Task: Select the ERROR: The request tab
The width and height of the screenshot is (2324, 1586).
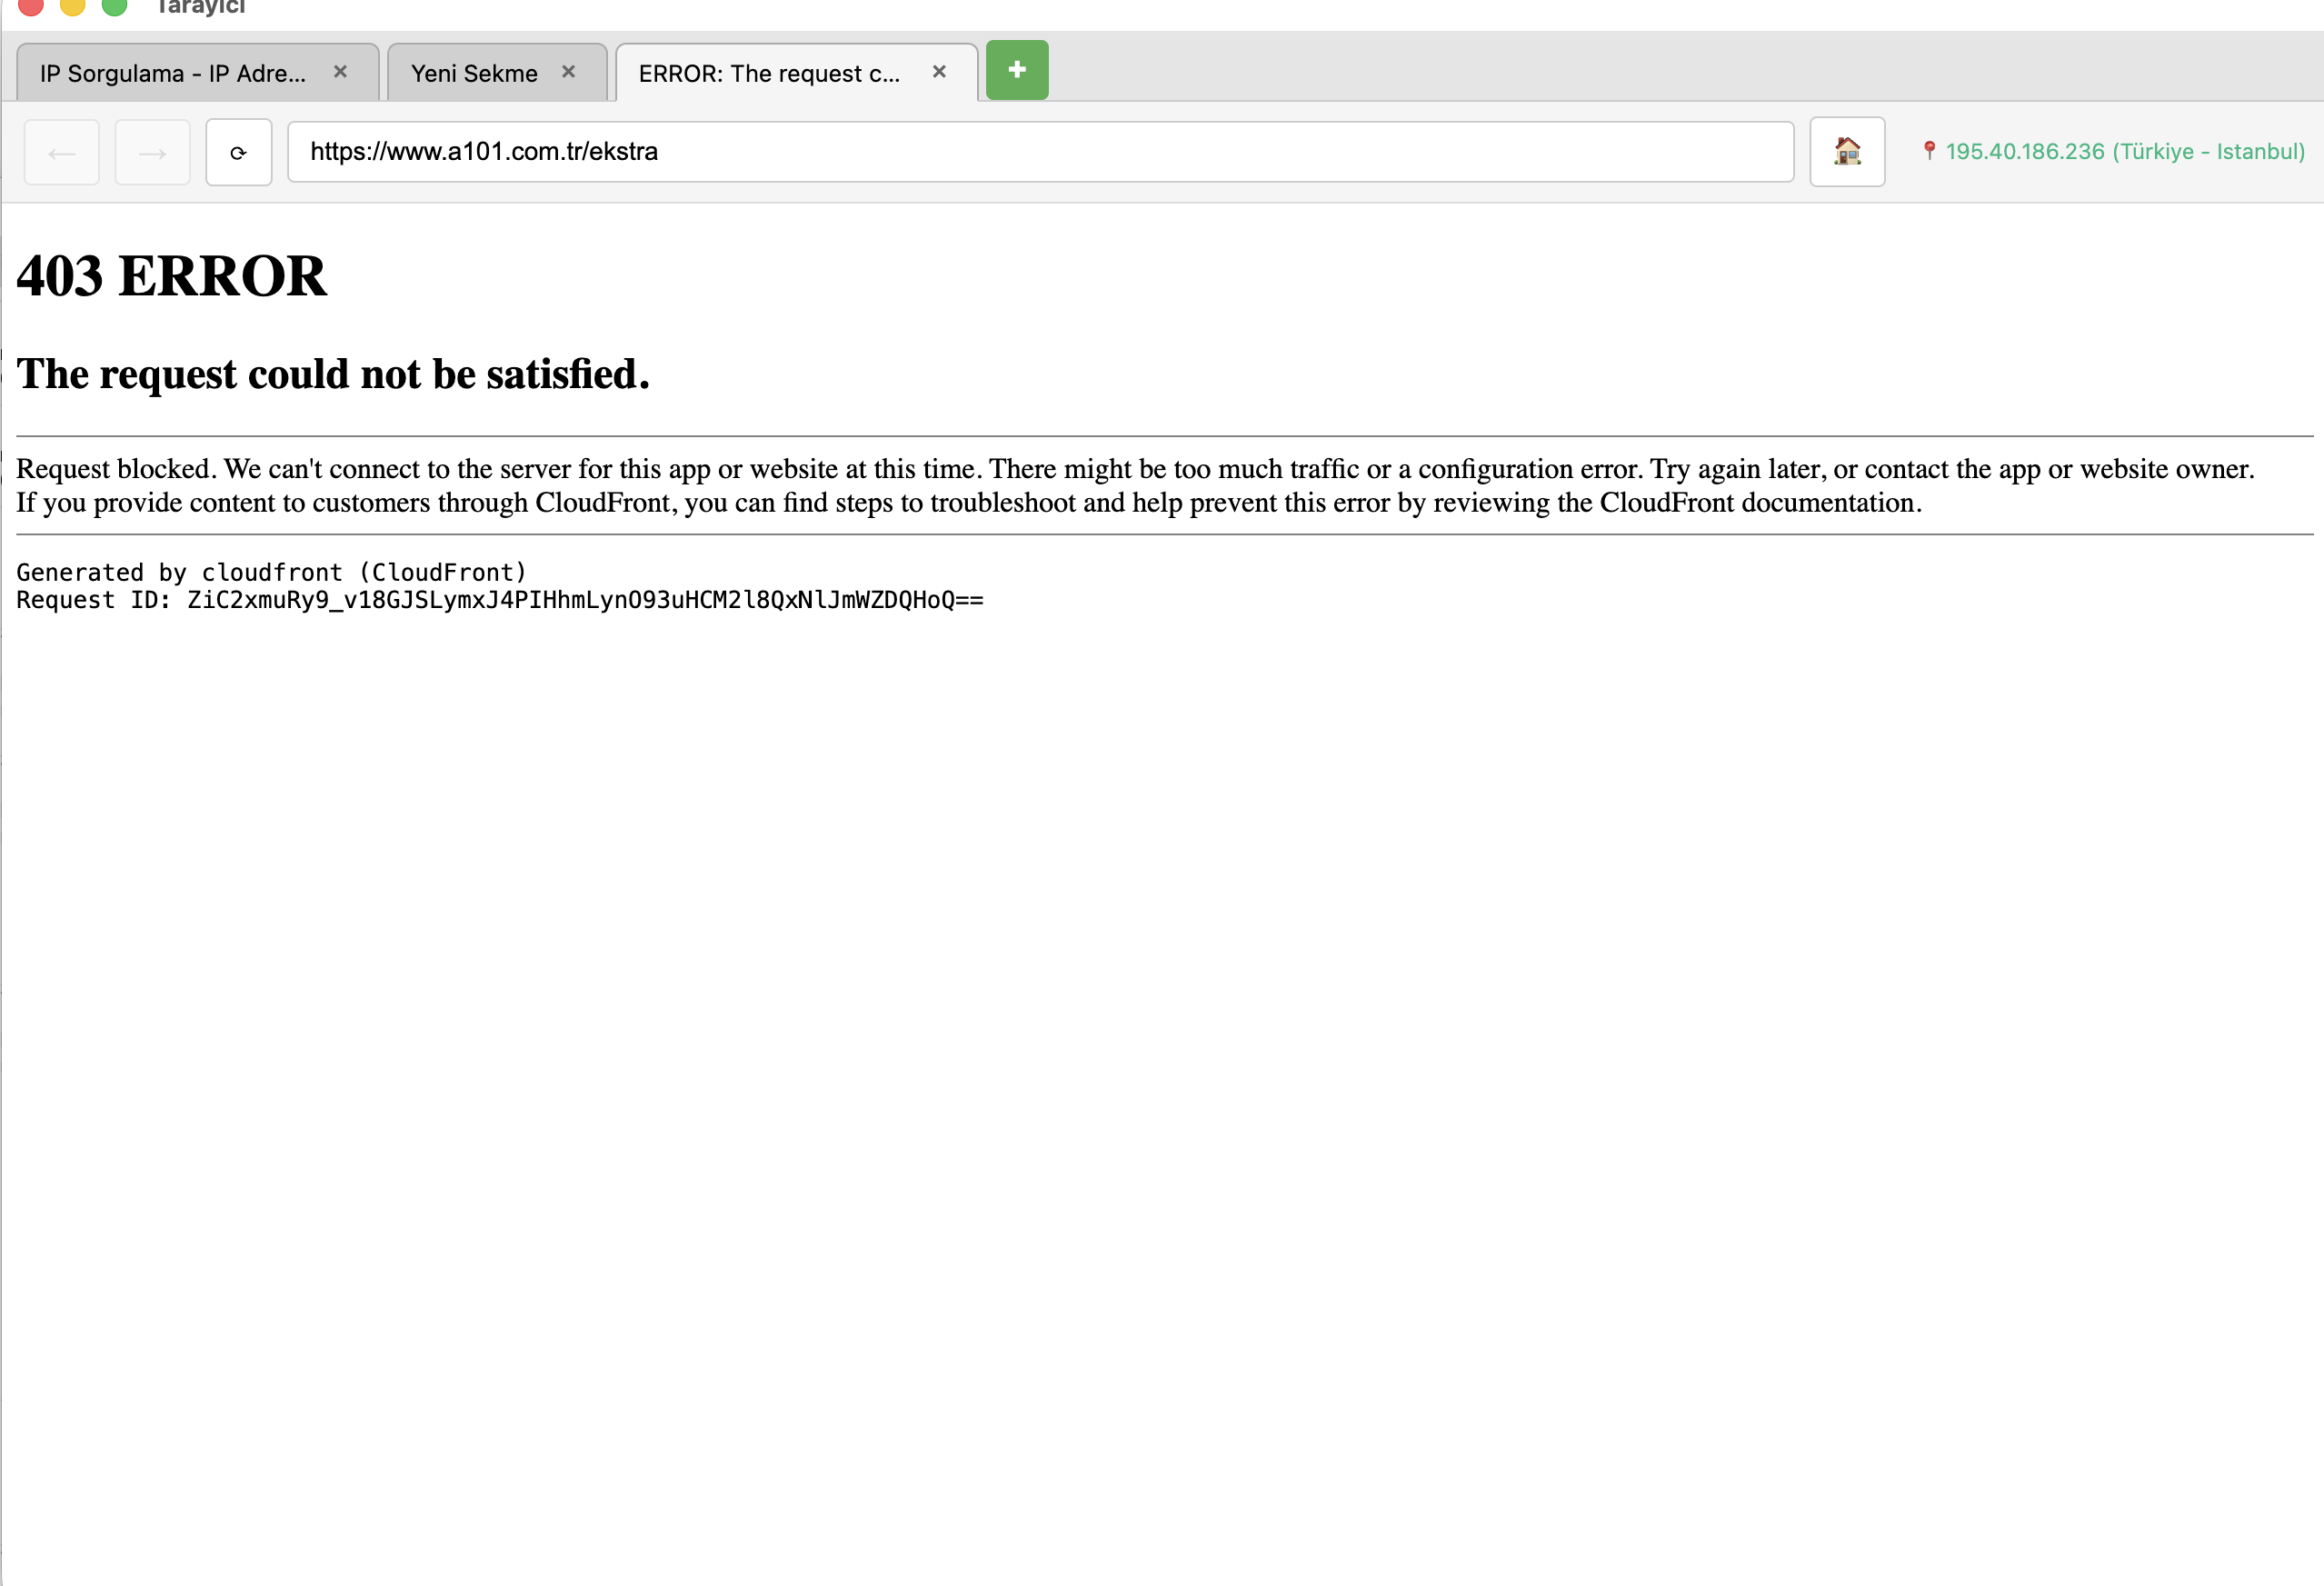Action: 796,72
